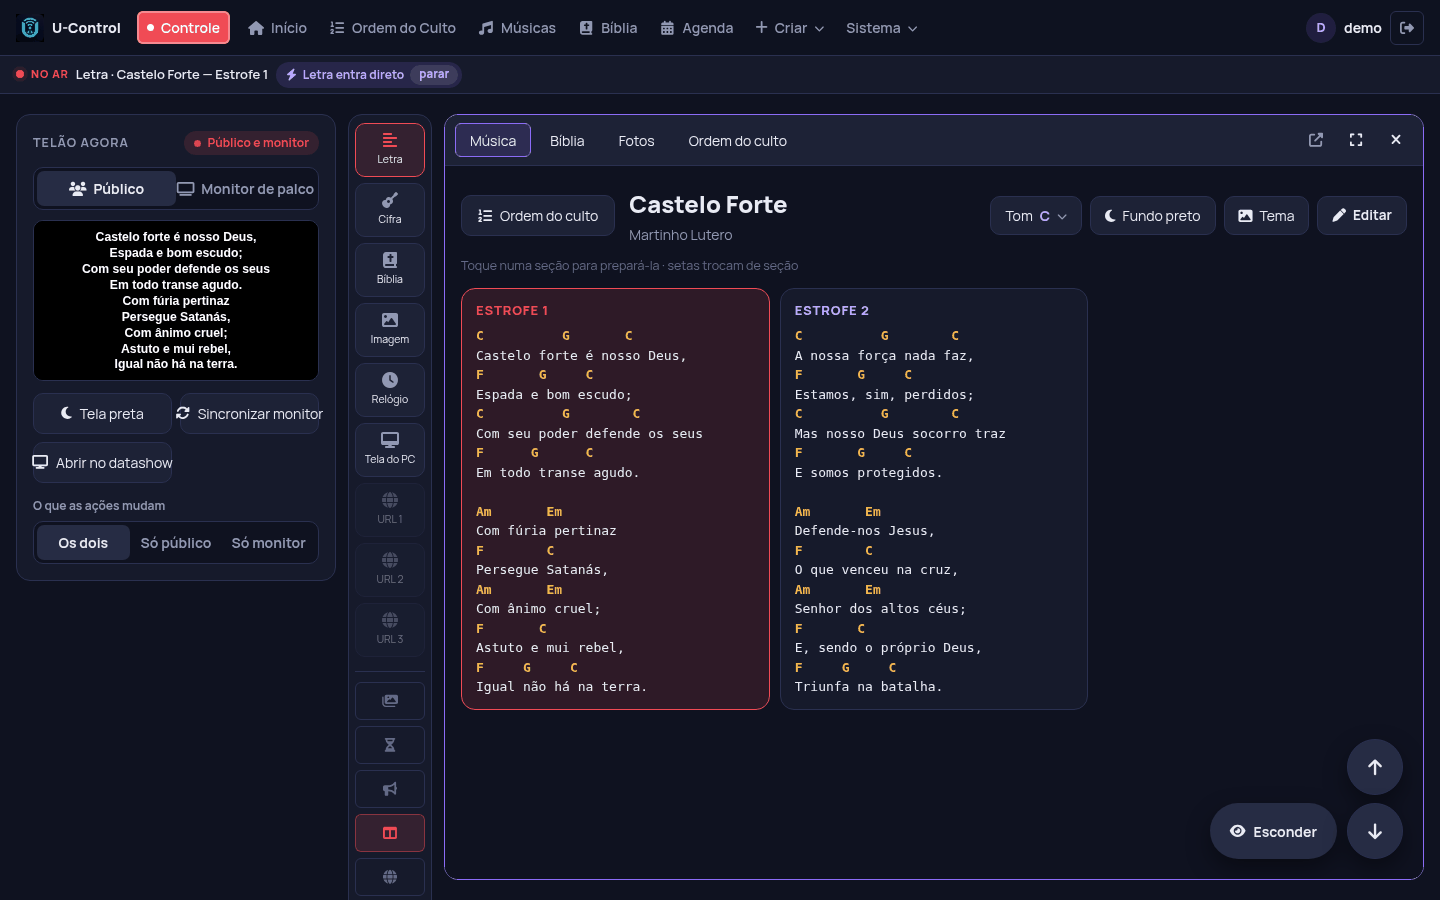Click the bottom globe icon in sidebar
This screenshot has width=1440, height=900.
(x=390, y=877)
